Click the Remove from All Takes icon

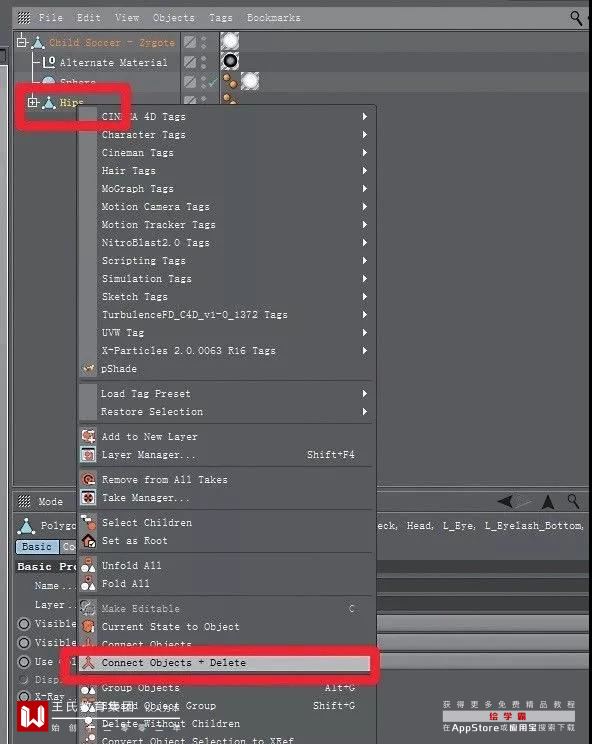coord(88,479)
